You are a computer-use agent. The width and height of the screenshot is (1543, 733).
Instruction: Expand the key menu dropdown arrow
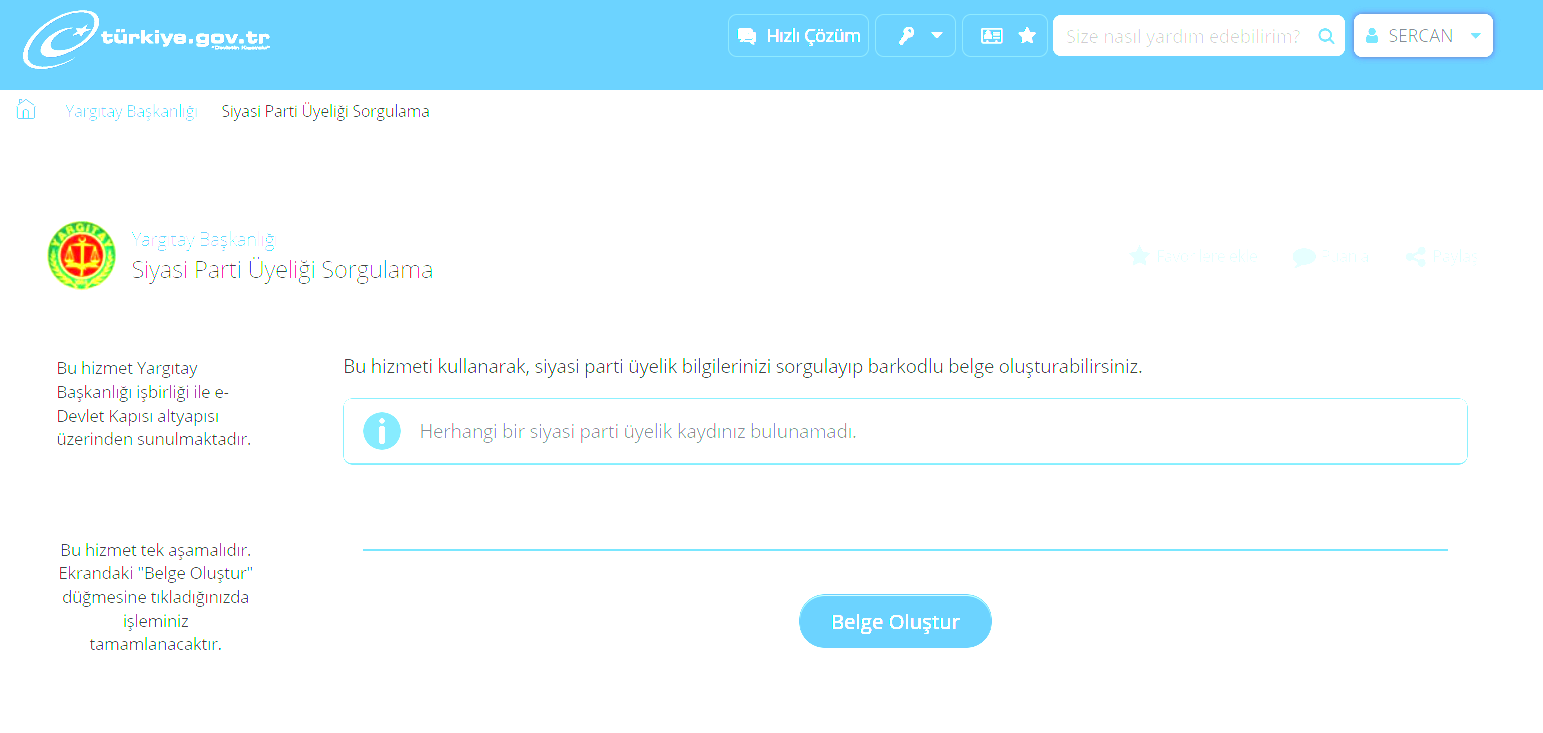point(937,36)
